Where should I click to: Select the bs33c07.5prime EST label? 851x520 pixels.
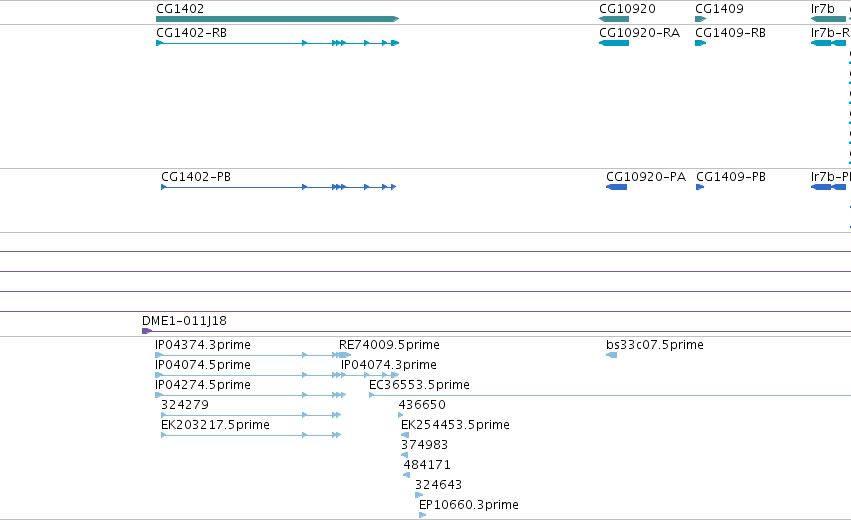[x=655, y=345]
